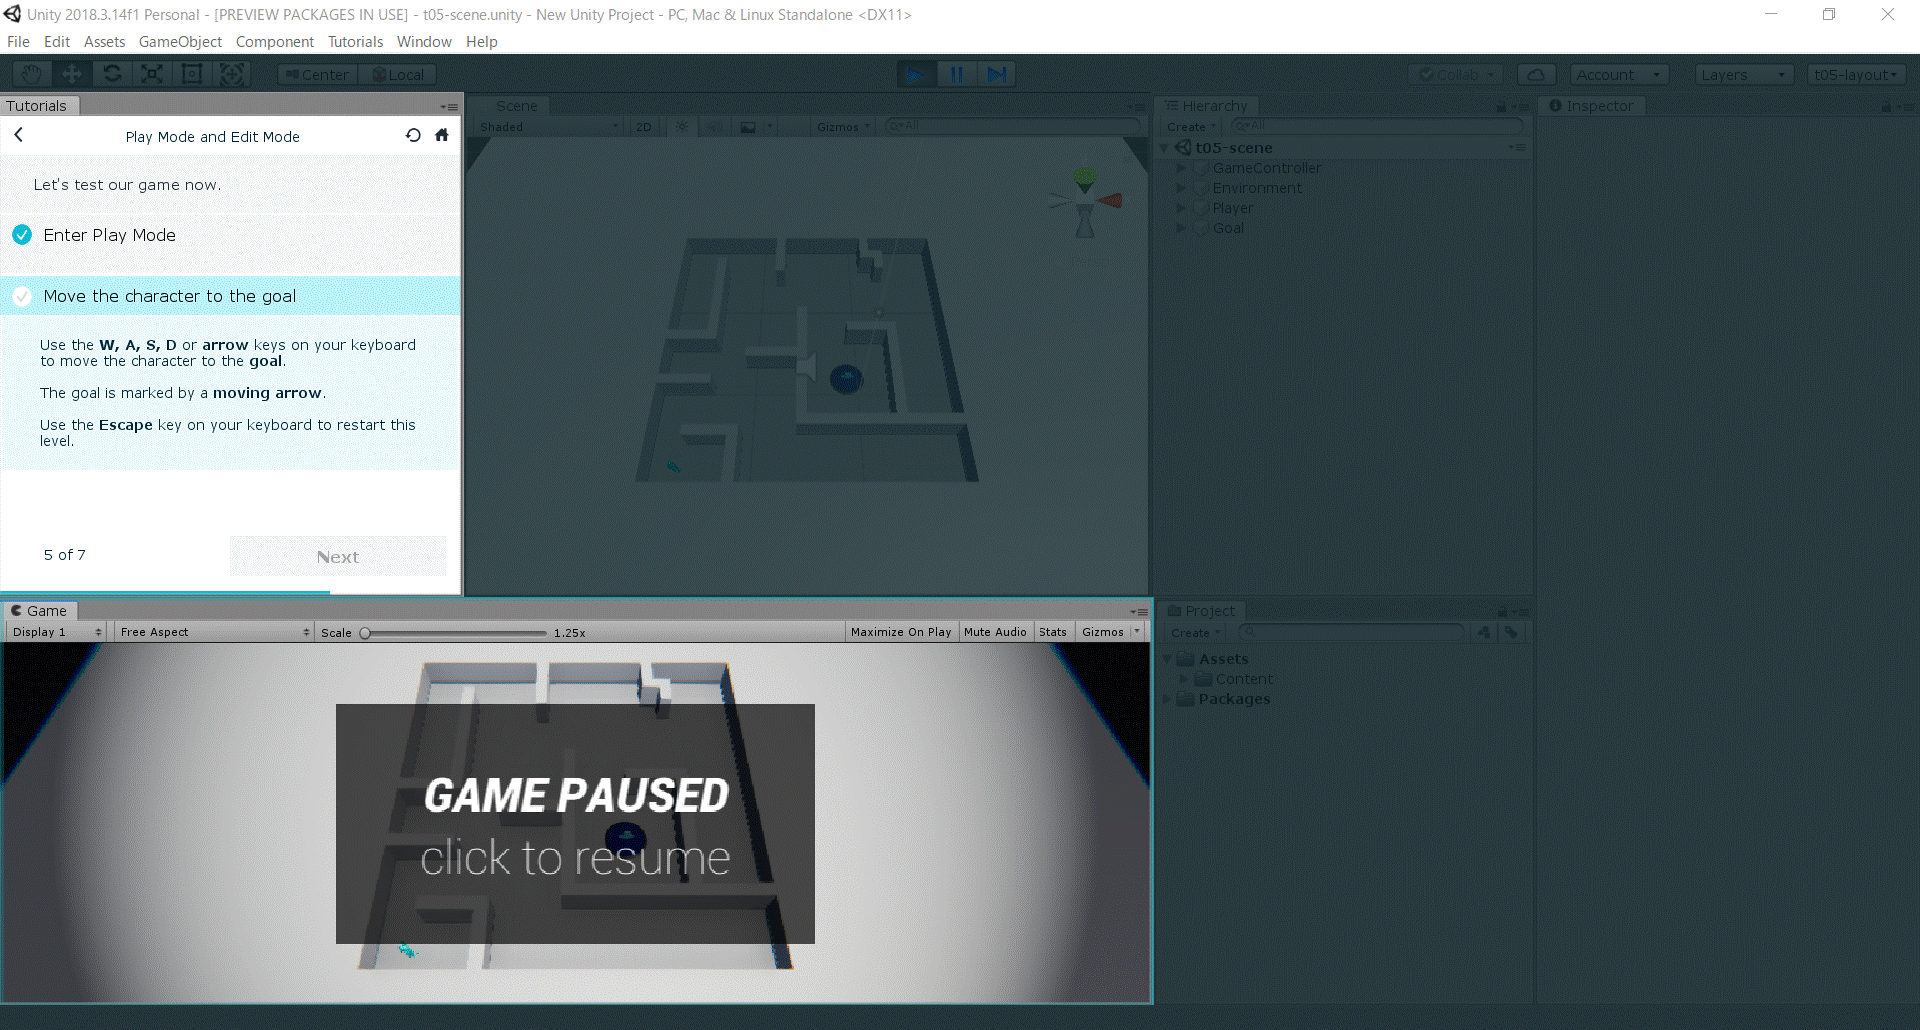
Task: Open Hierarchy Create dropdown
Action: 1191,127
